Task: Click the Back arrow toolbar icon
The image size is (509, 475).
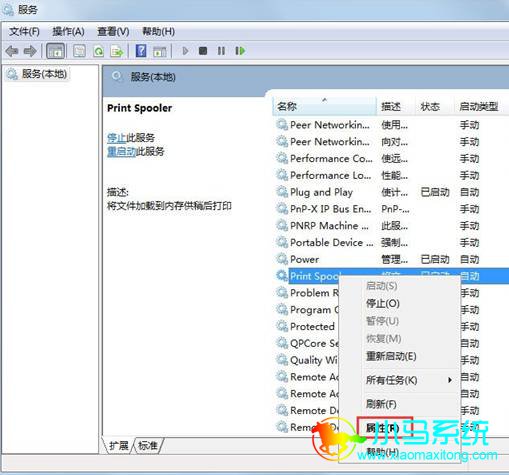Action: click(12, 51)
